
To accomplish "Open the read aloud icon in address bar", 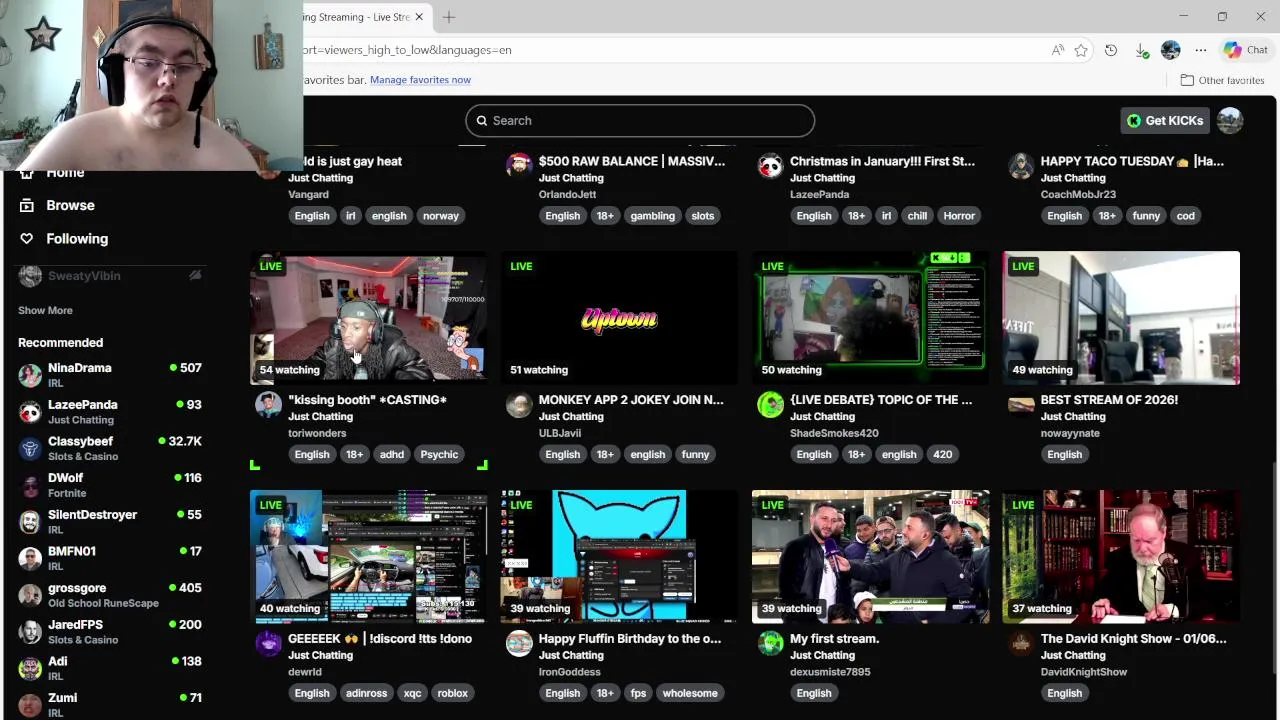I will tap(1058, 50).
